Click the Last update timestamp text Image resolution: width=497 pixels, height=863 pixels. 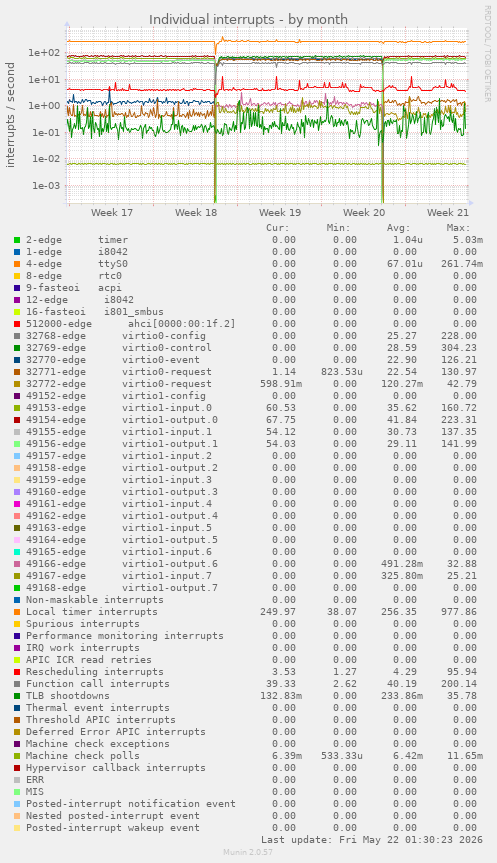point(372,840)
